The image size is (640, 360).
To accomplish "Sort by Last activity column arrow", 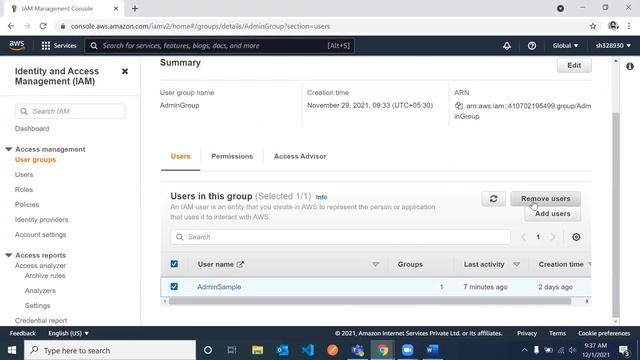I will (516, 264).
